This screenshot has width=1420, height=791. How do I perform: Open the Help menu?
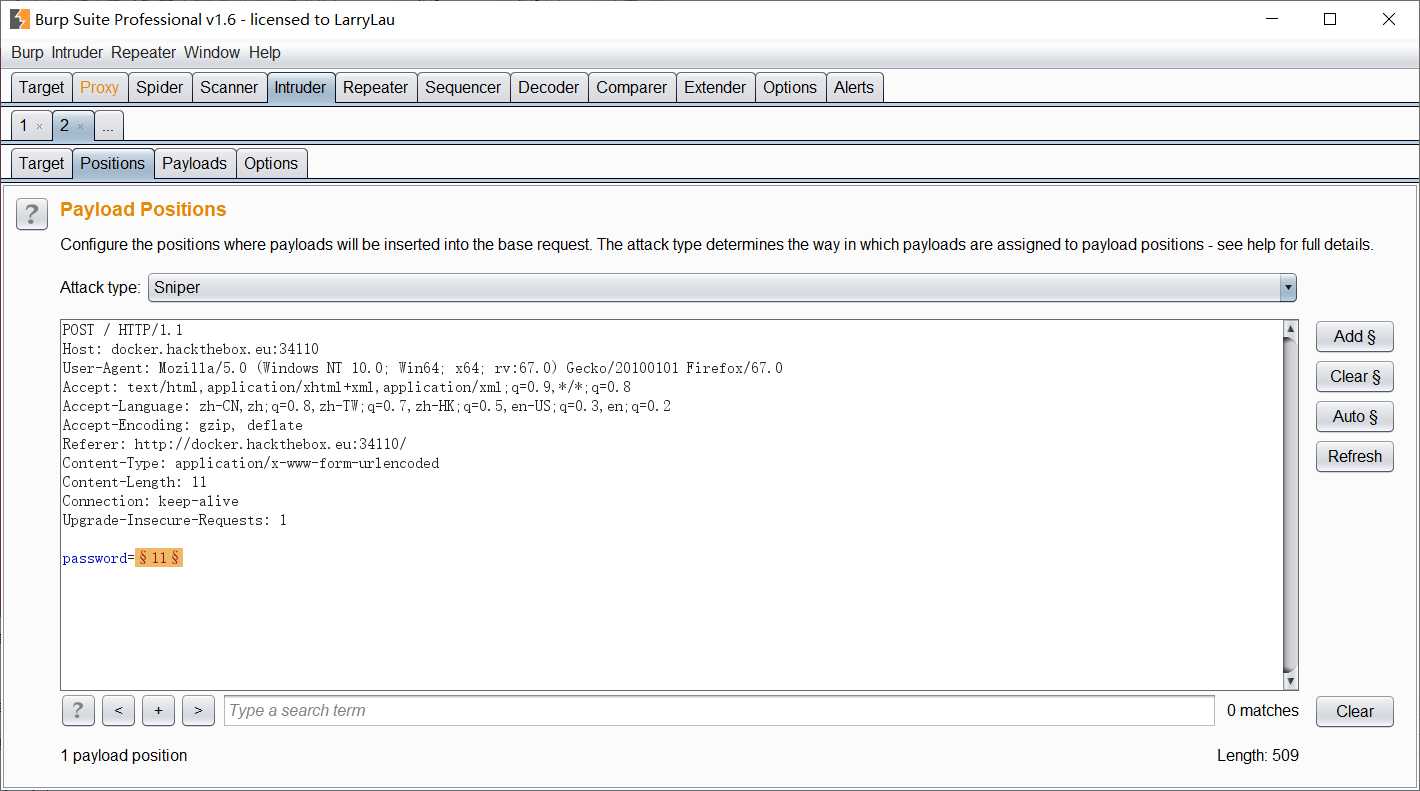coord(265,52)
